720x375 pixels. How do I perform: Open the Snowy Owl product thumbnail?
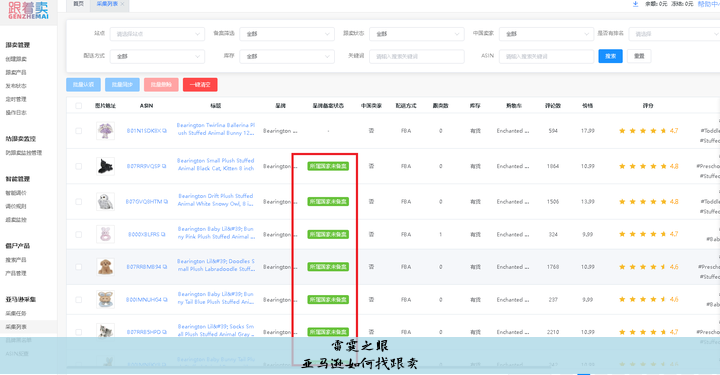(x=105, y=201)
